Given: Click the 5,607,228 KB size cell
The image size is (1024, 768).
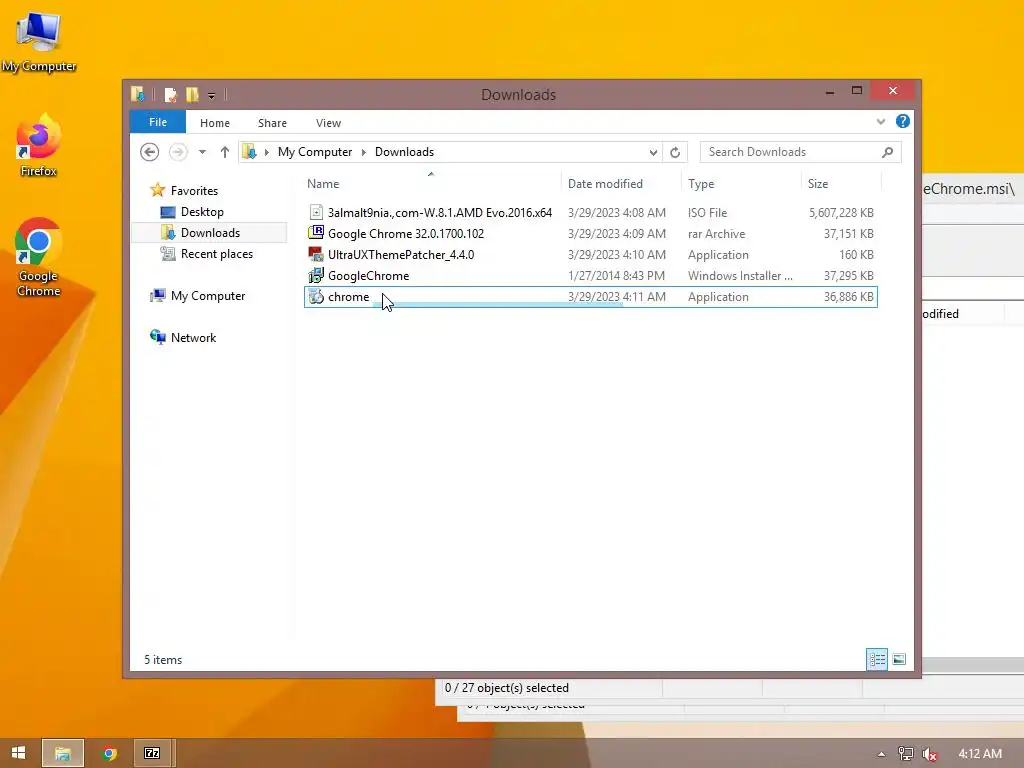Looking at the screenshot, I should tap(840, 212).
